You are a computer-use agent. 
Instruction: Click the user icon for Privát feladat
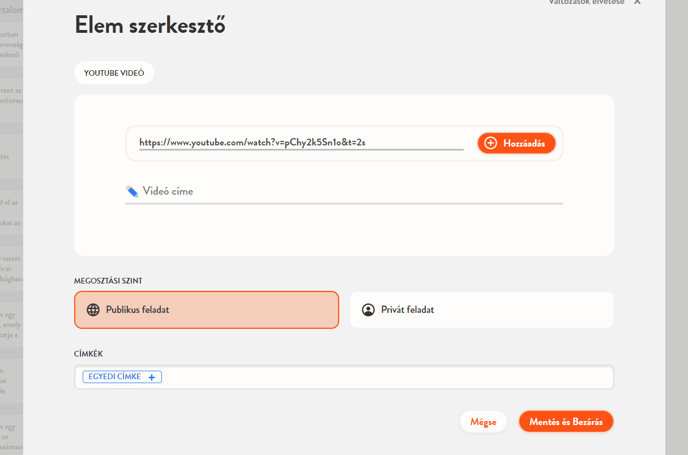[368, 310]
